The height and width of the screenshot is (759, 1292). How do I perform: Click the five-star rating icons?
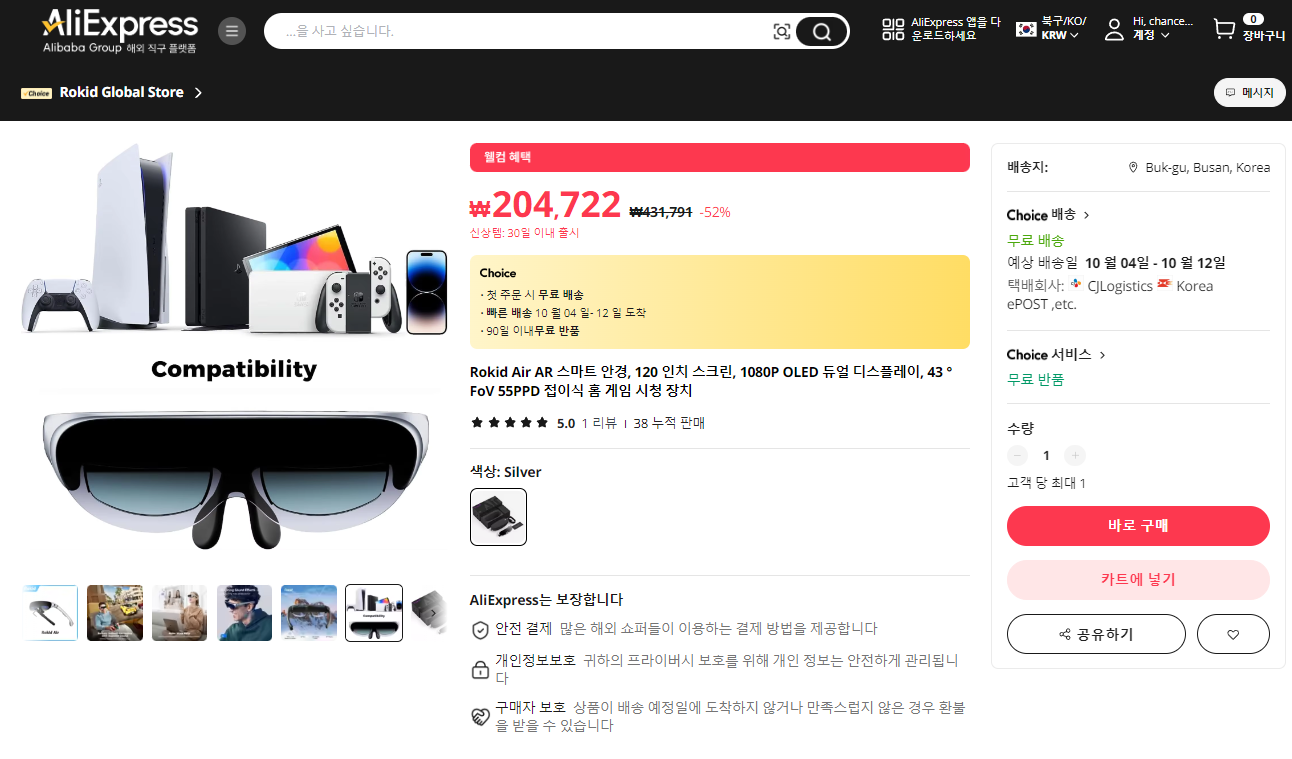coord(510,423)
